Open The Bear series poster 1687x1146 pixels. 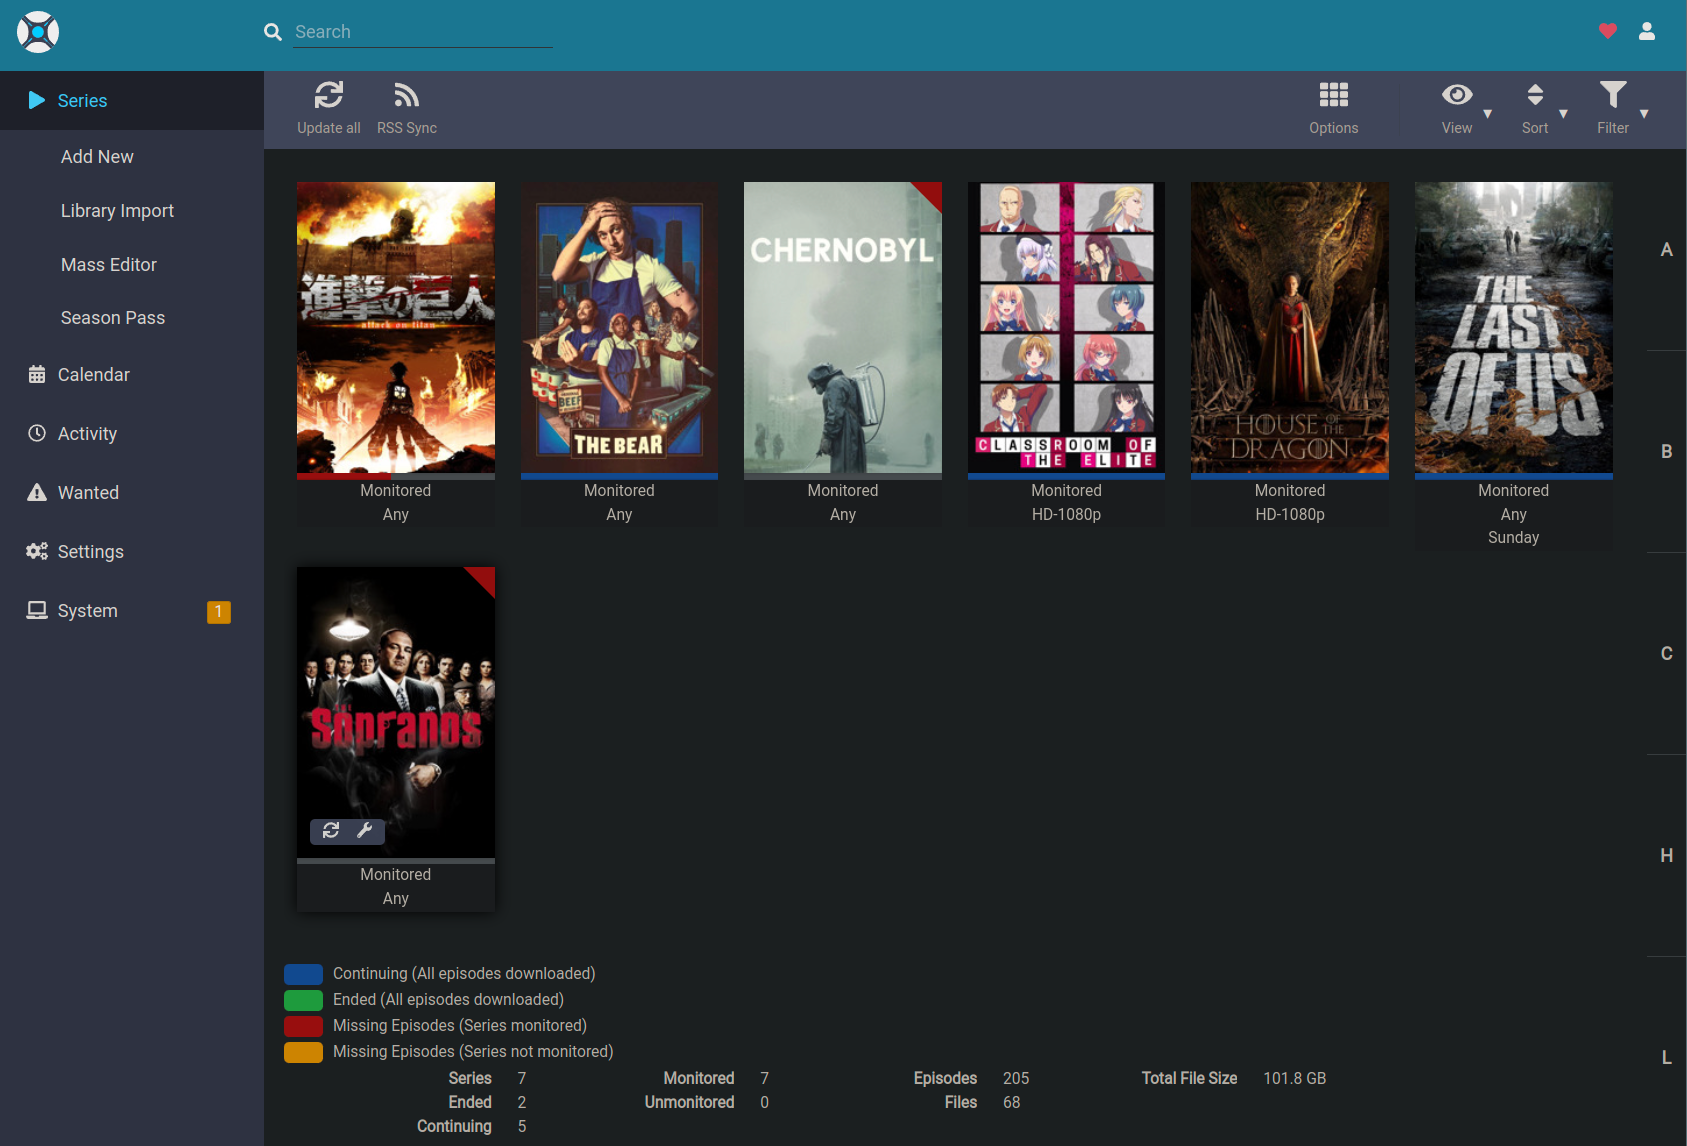tap(619, 327)
